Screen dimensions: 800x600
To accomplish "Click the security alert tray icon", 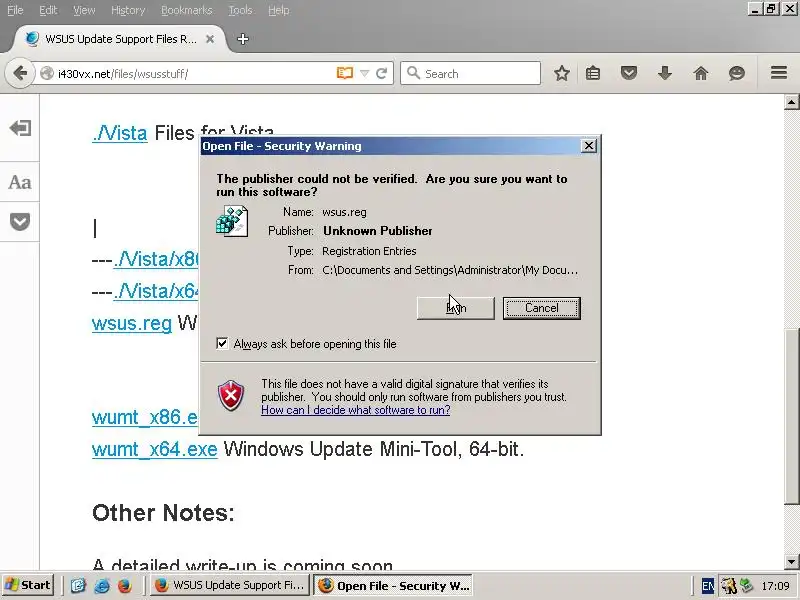I will [729, 586].
